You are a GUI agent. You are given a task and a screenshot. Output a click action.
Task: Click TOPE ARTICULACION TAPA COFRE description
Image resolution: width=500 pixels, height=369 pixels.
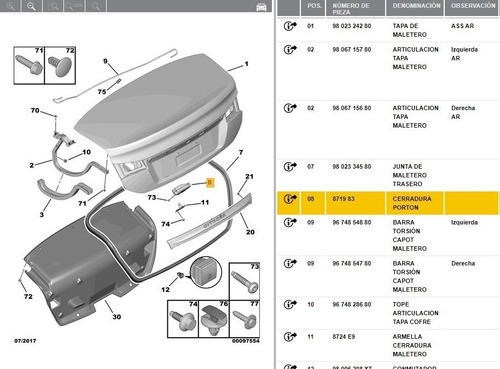[x=415, y=313]
